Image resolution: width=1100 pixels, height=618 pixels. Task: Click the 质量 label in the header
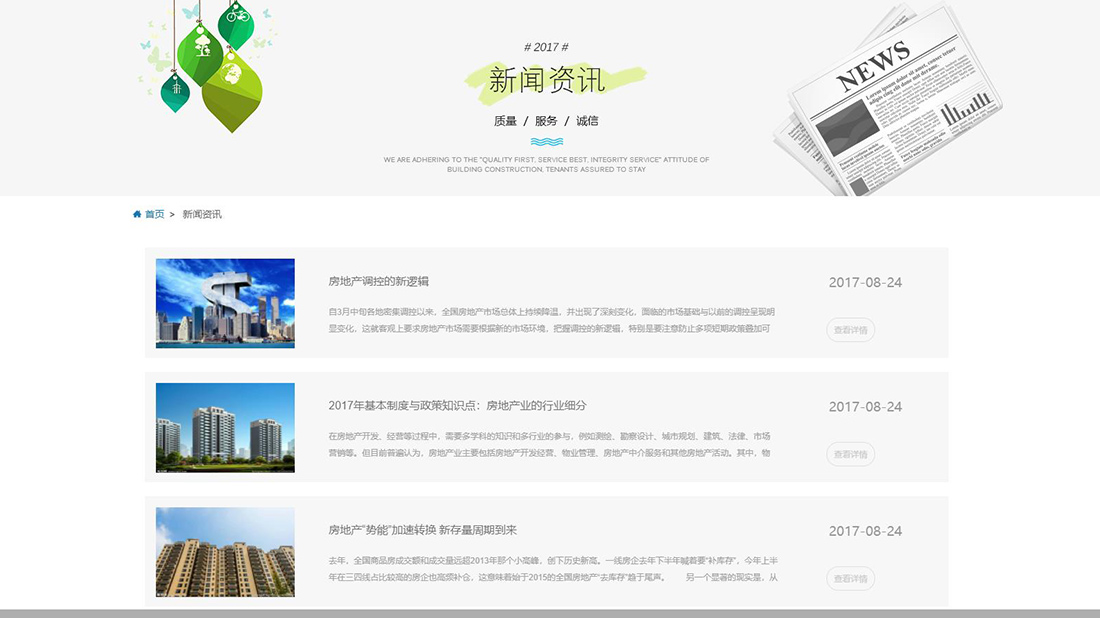[x=505, y=119]
